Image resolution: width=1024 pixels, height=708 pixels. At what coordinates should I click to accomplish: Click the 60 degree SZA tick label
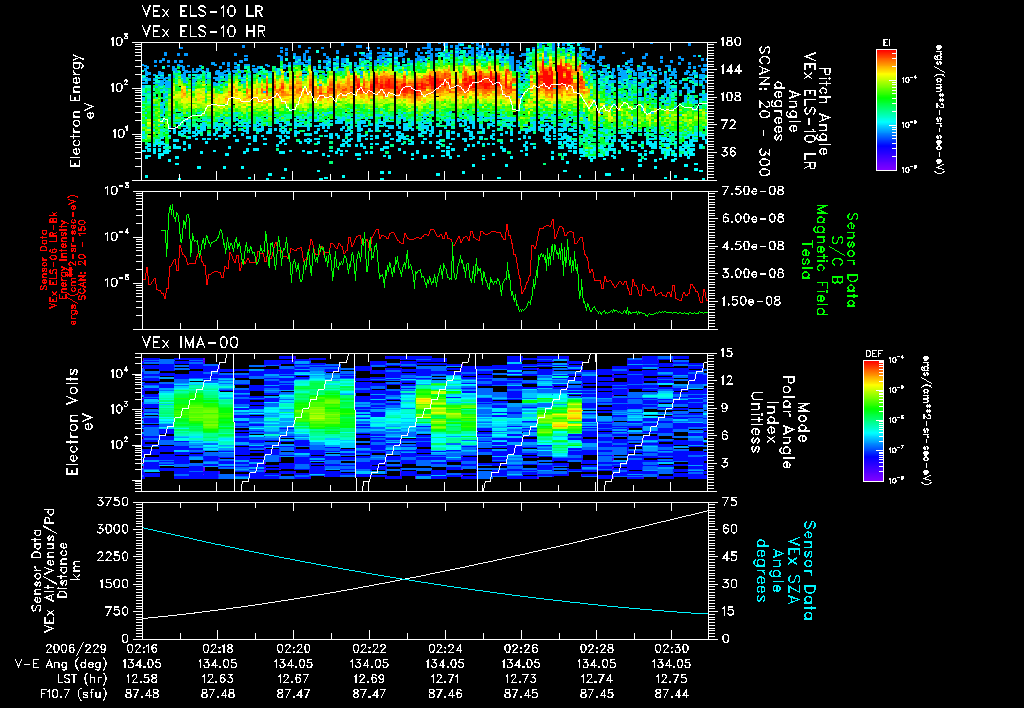pyautogui.click(x=729, y=529)
